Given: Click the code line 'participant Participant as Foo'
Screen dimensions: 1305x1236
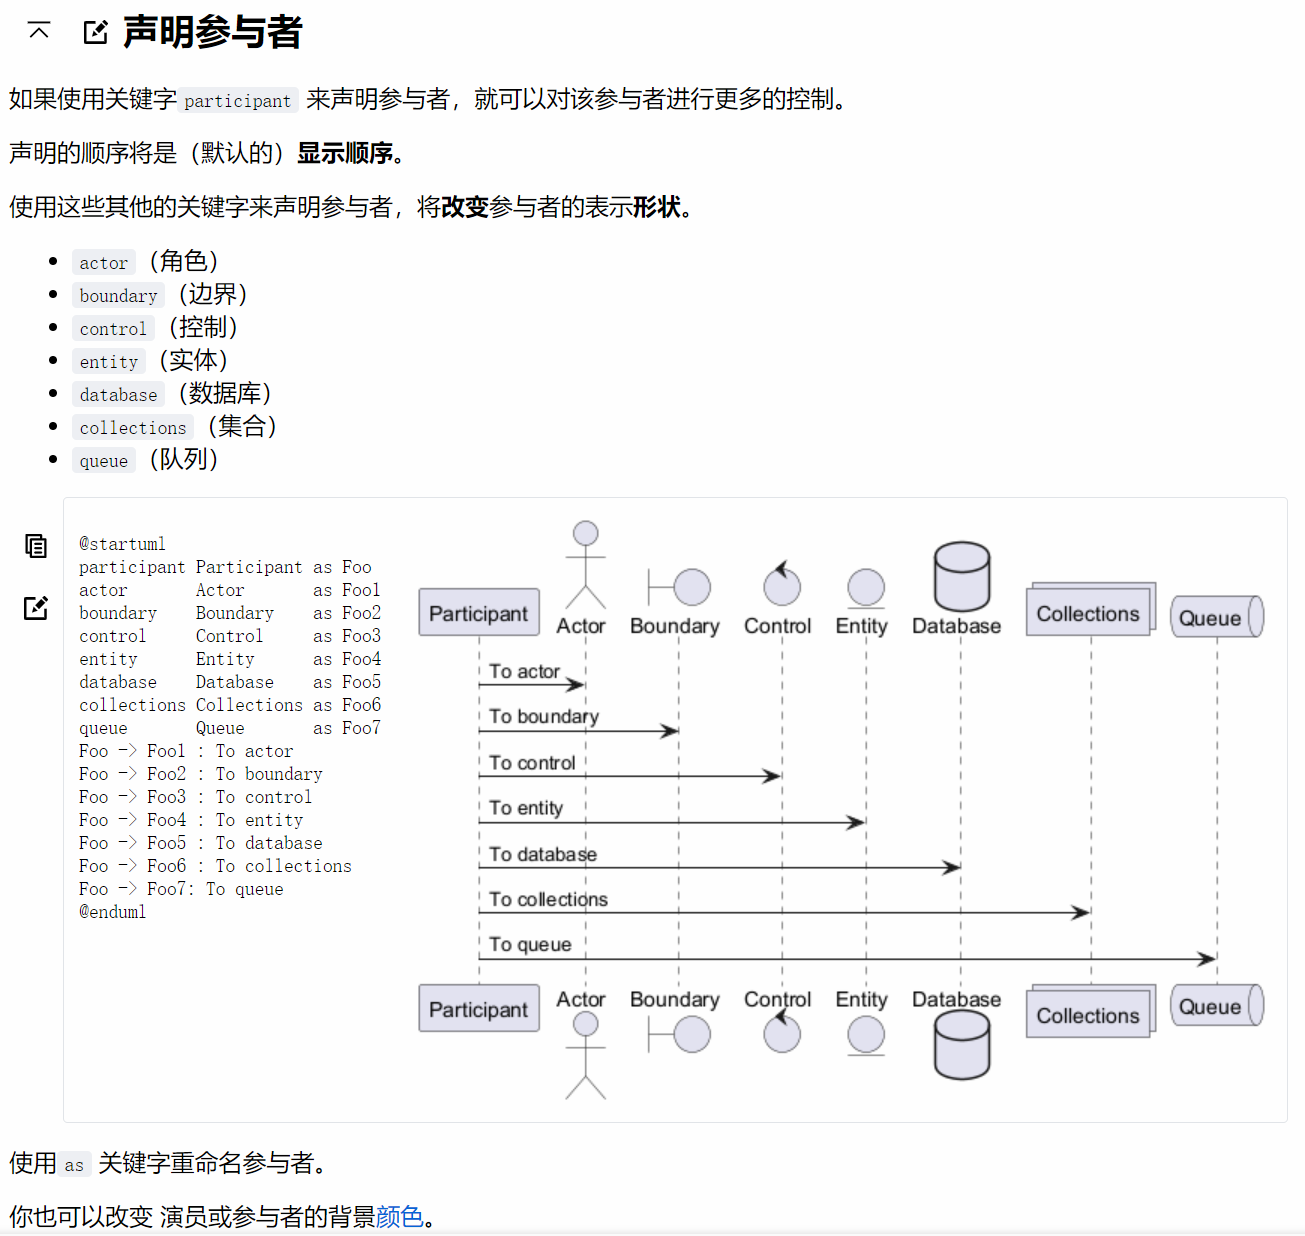Looking at the screenshot, I should pyautogui.click(x=225, y=567).
